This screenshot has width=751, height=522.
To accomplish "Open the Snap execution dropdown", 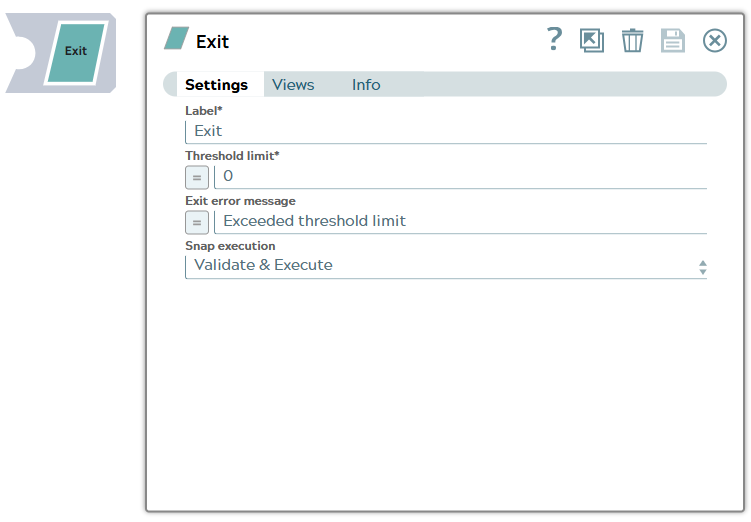I will pos(445,266).
